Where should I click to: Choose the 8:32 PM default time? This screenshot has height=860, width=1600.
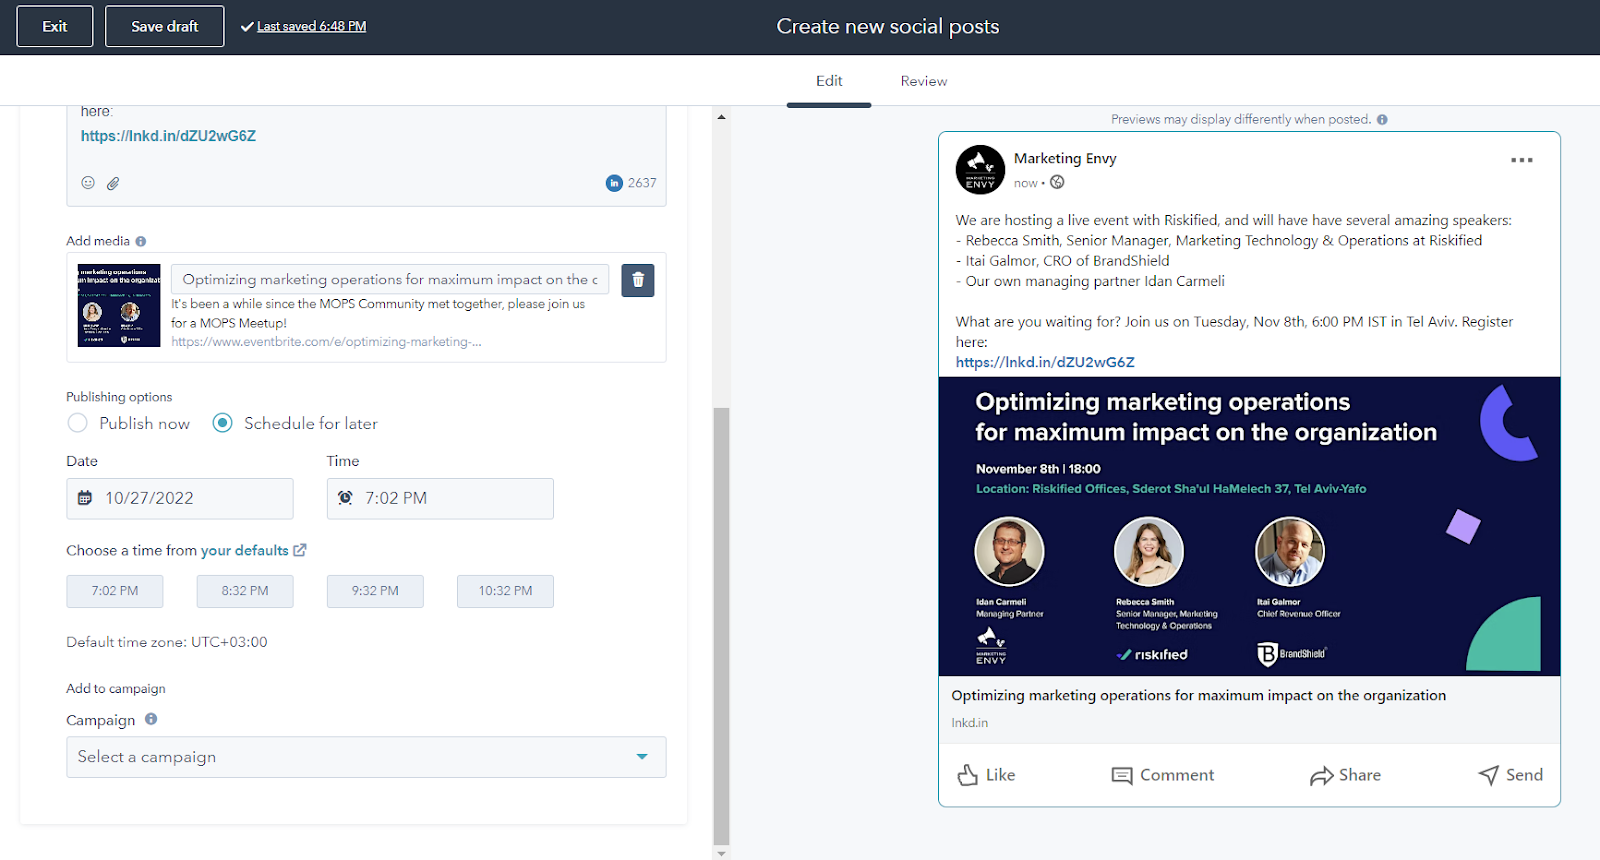click(245, 591)
